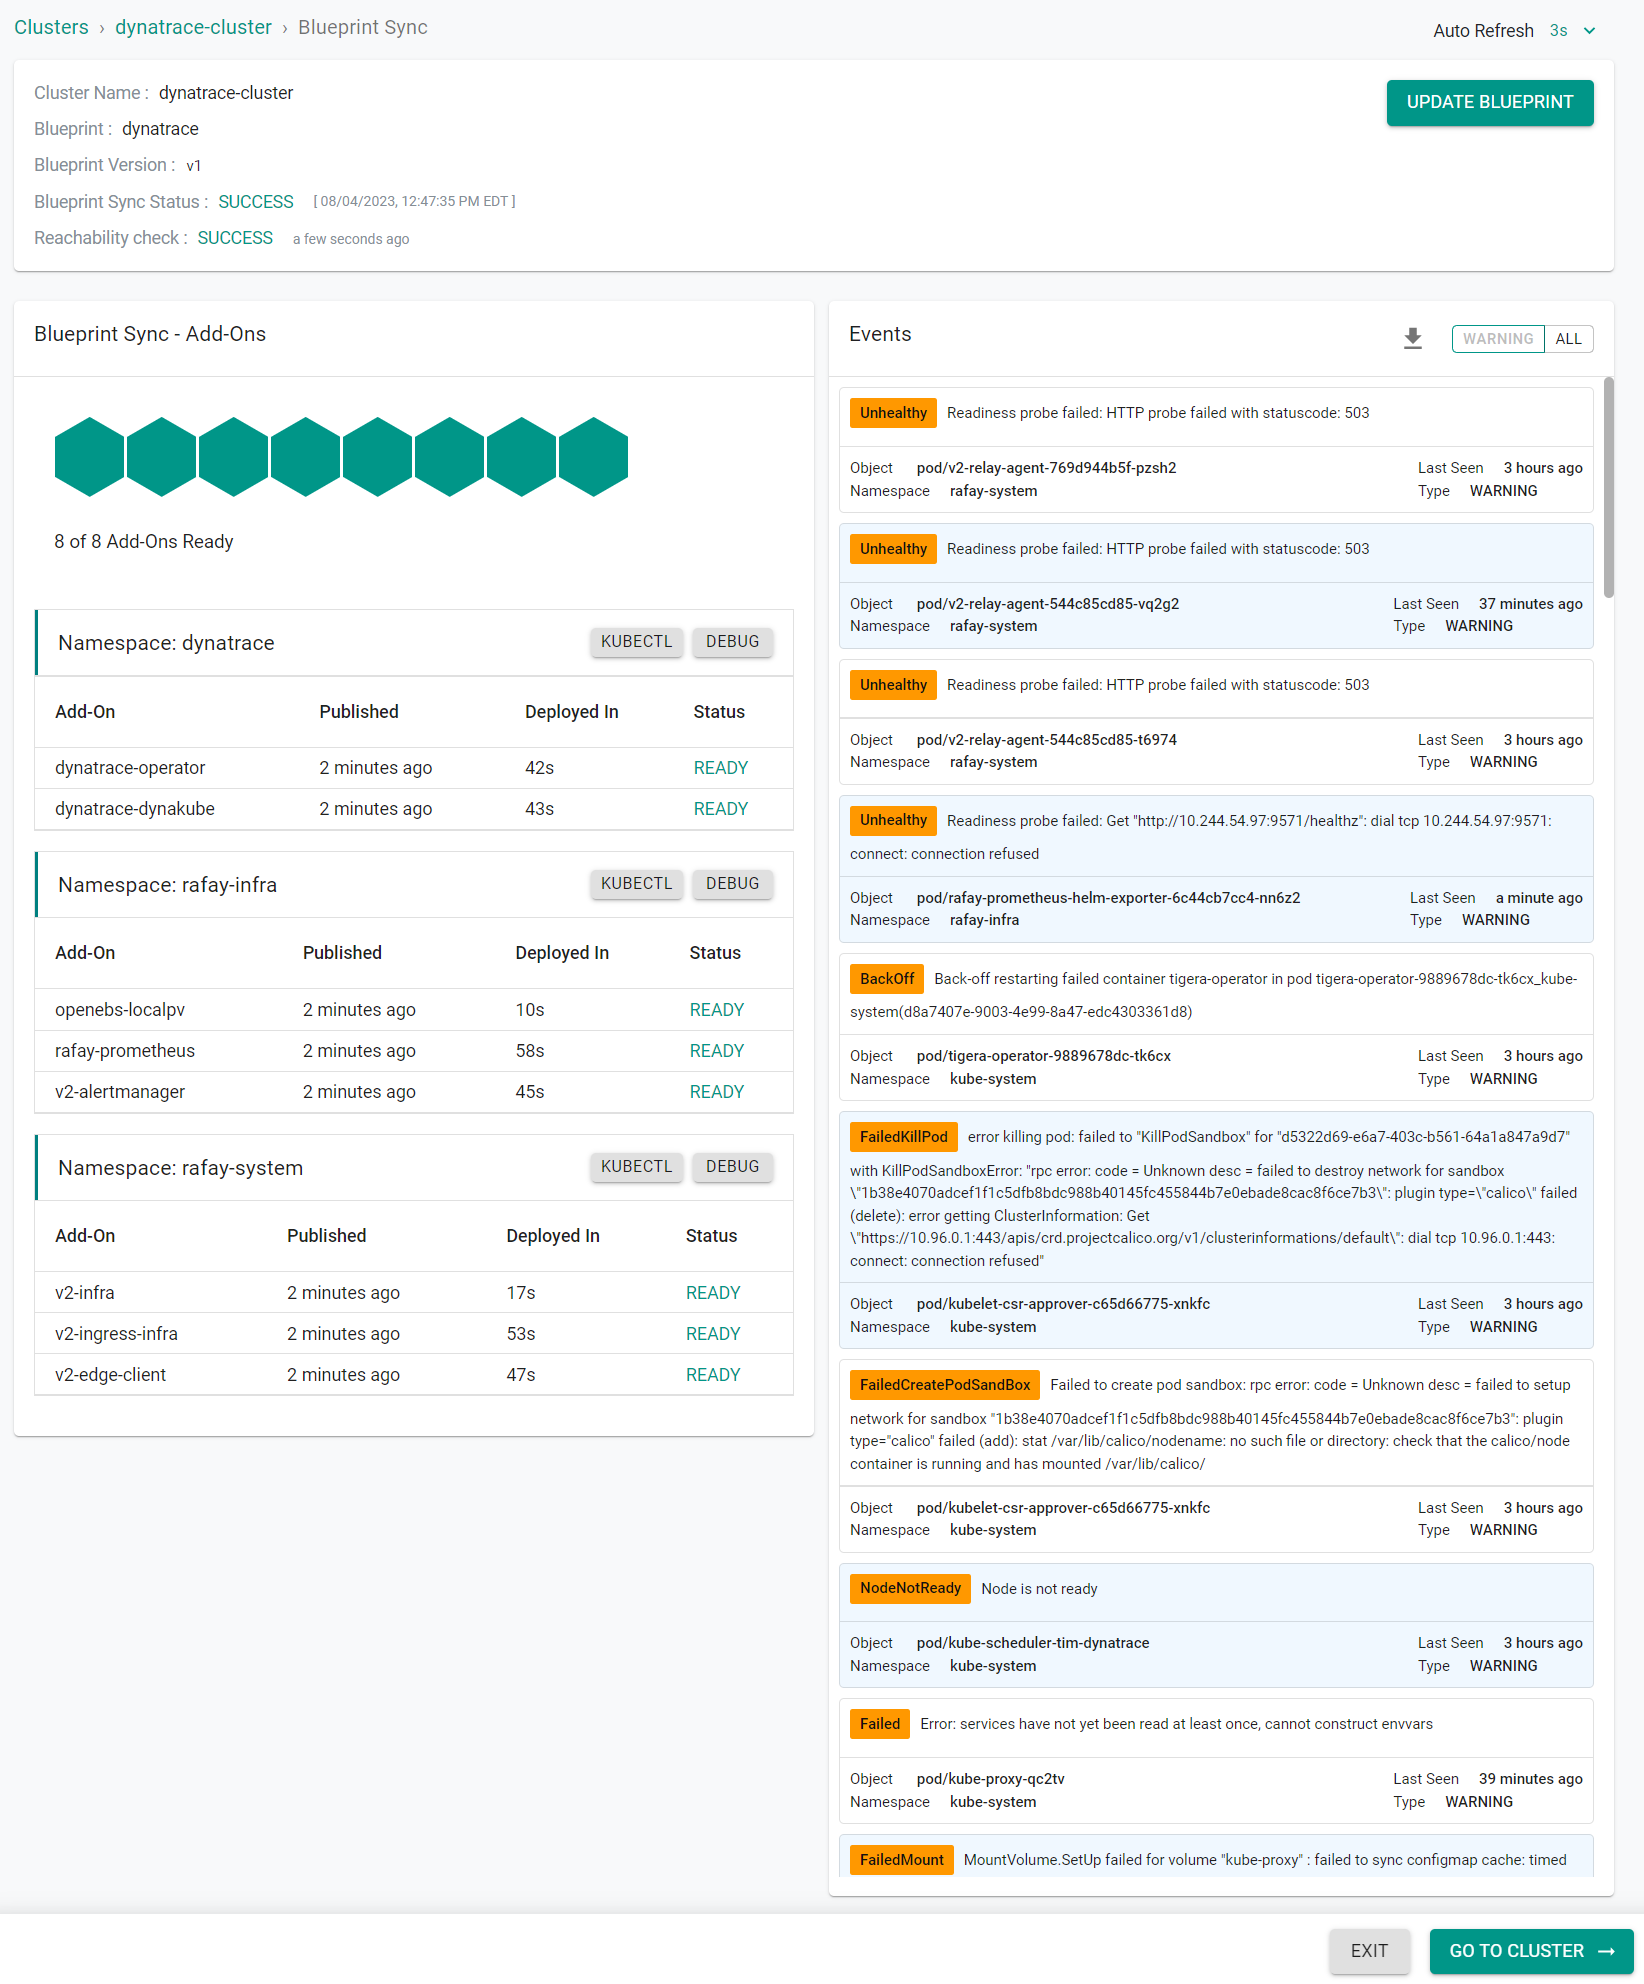Click pod/v2-relay-agent-769d944b5f-pzsh2 object name
The height and width of the screenshot is (1984, 1644).
pos(1046,468)
